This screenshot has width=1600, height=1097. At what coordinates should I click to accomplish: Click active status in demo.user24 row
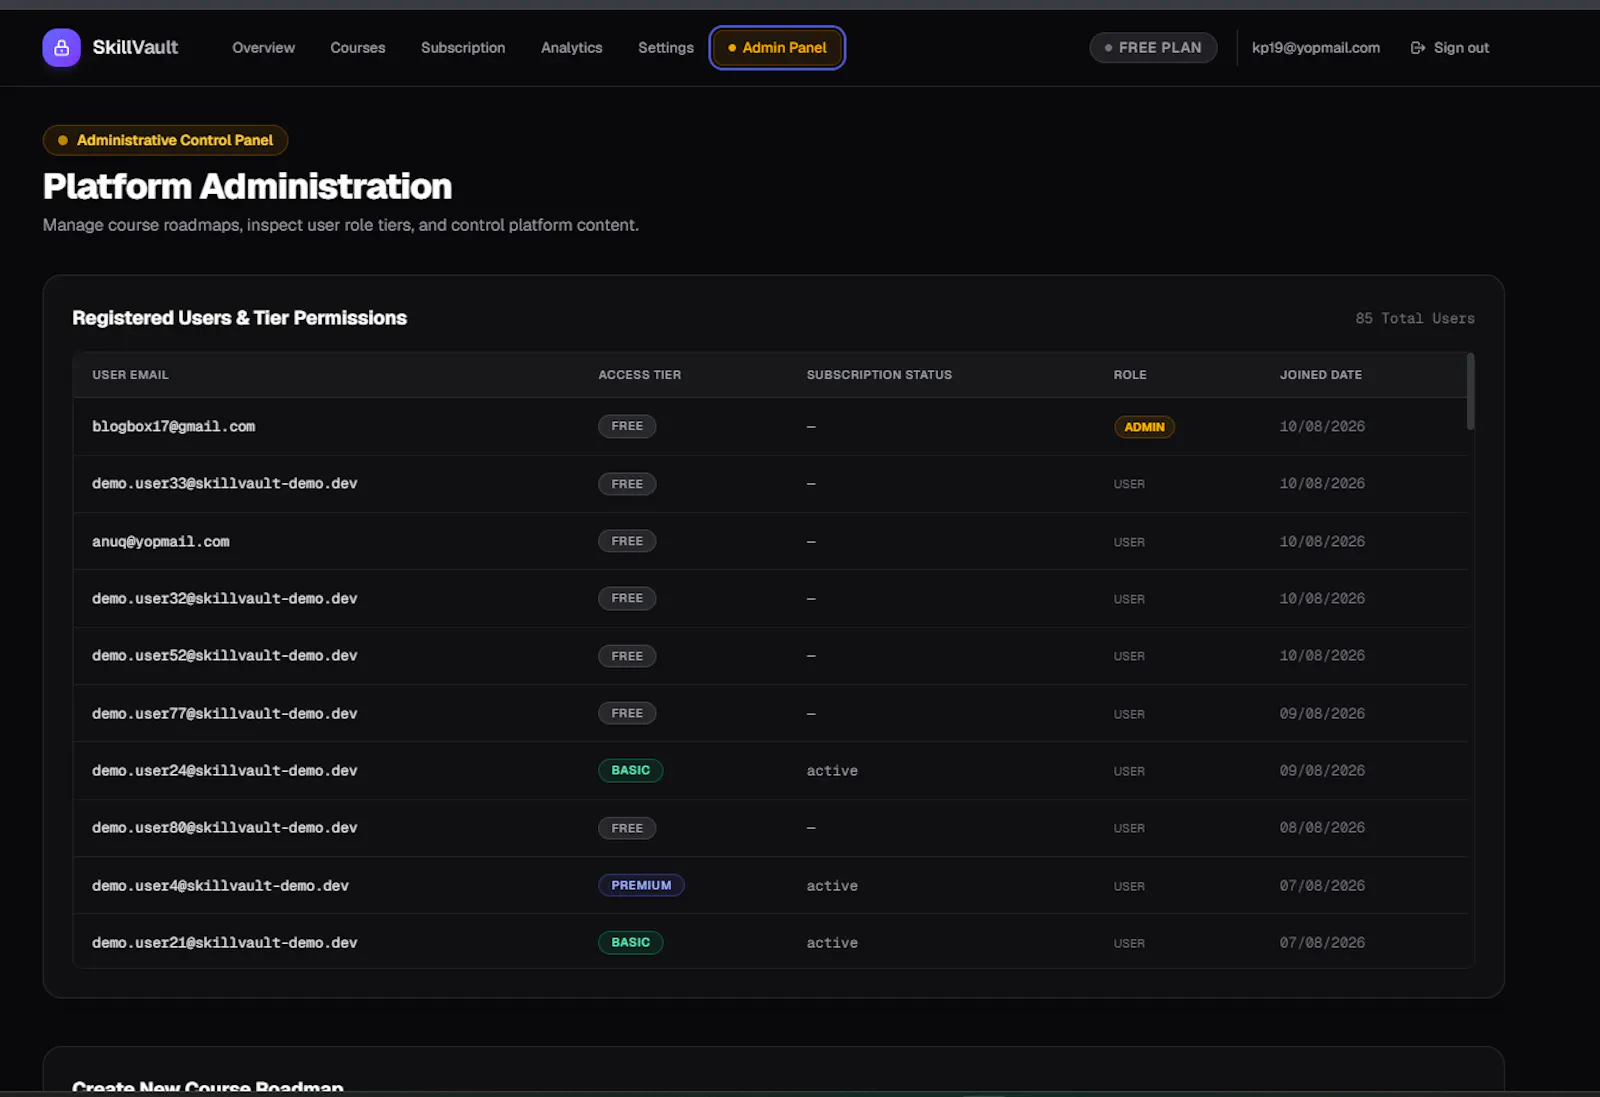832,770
